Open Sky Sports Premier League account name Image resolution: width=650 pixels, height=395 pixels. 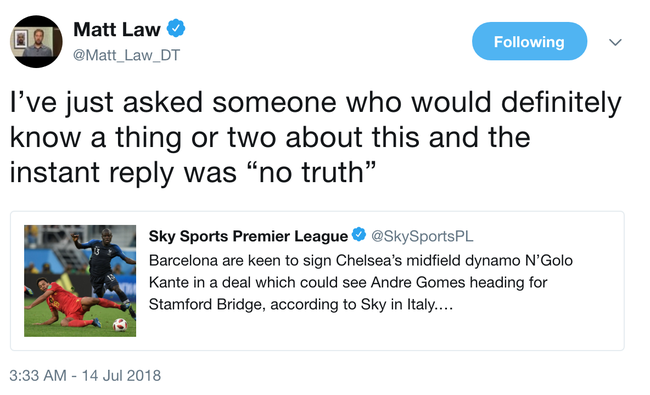248,236
